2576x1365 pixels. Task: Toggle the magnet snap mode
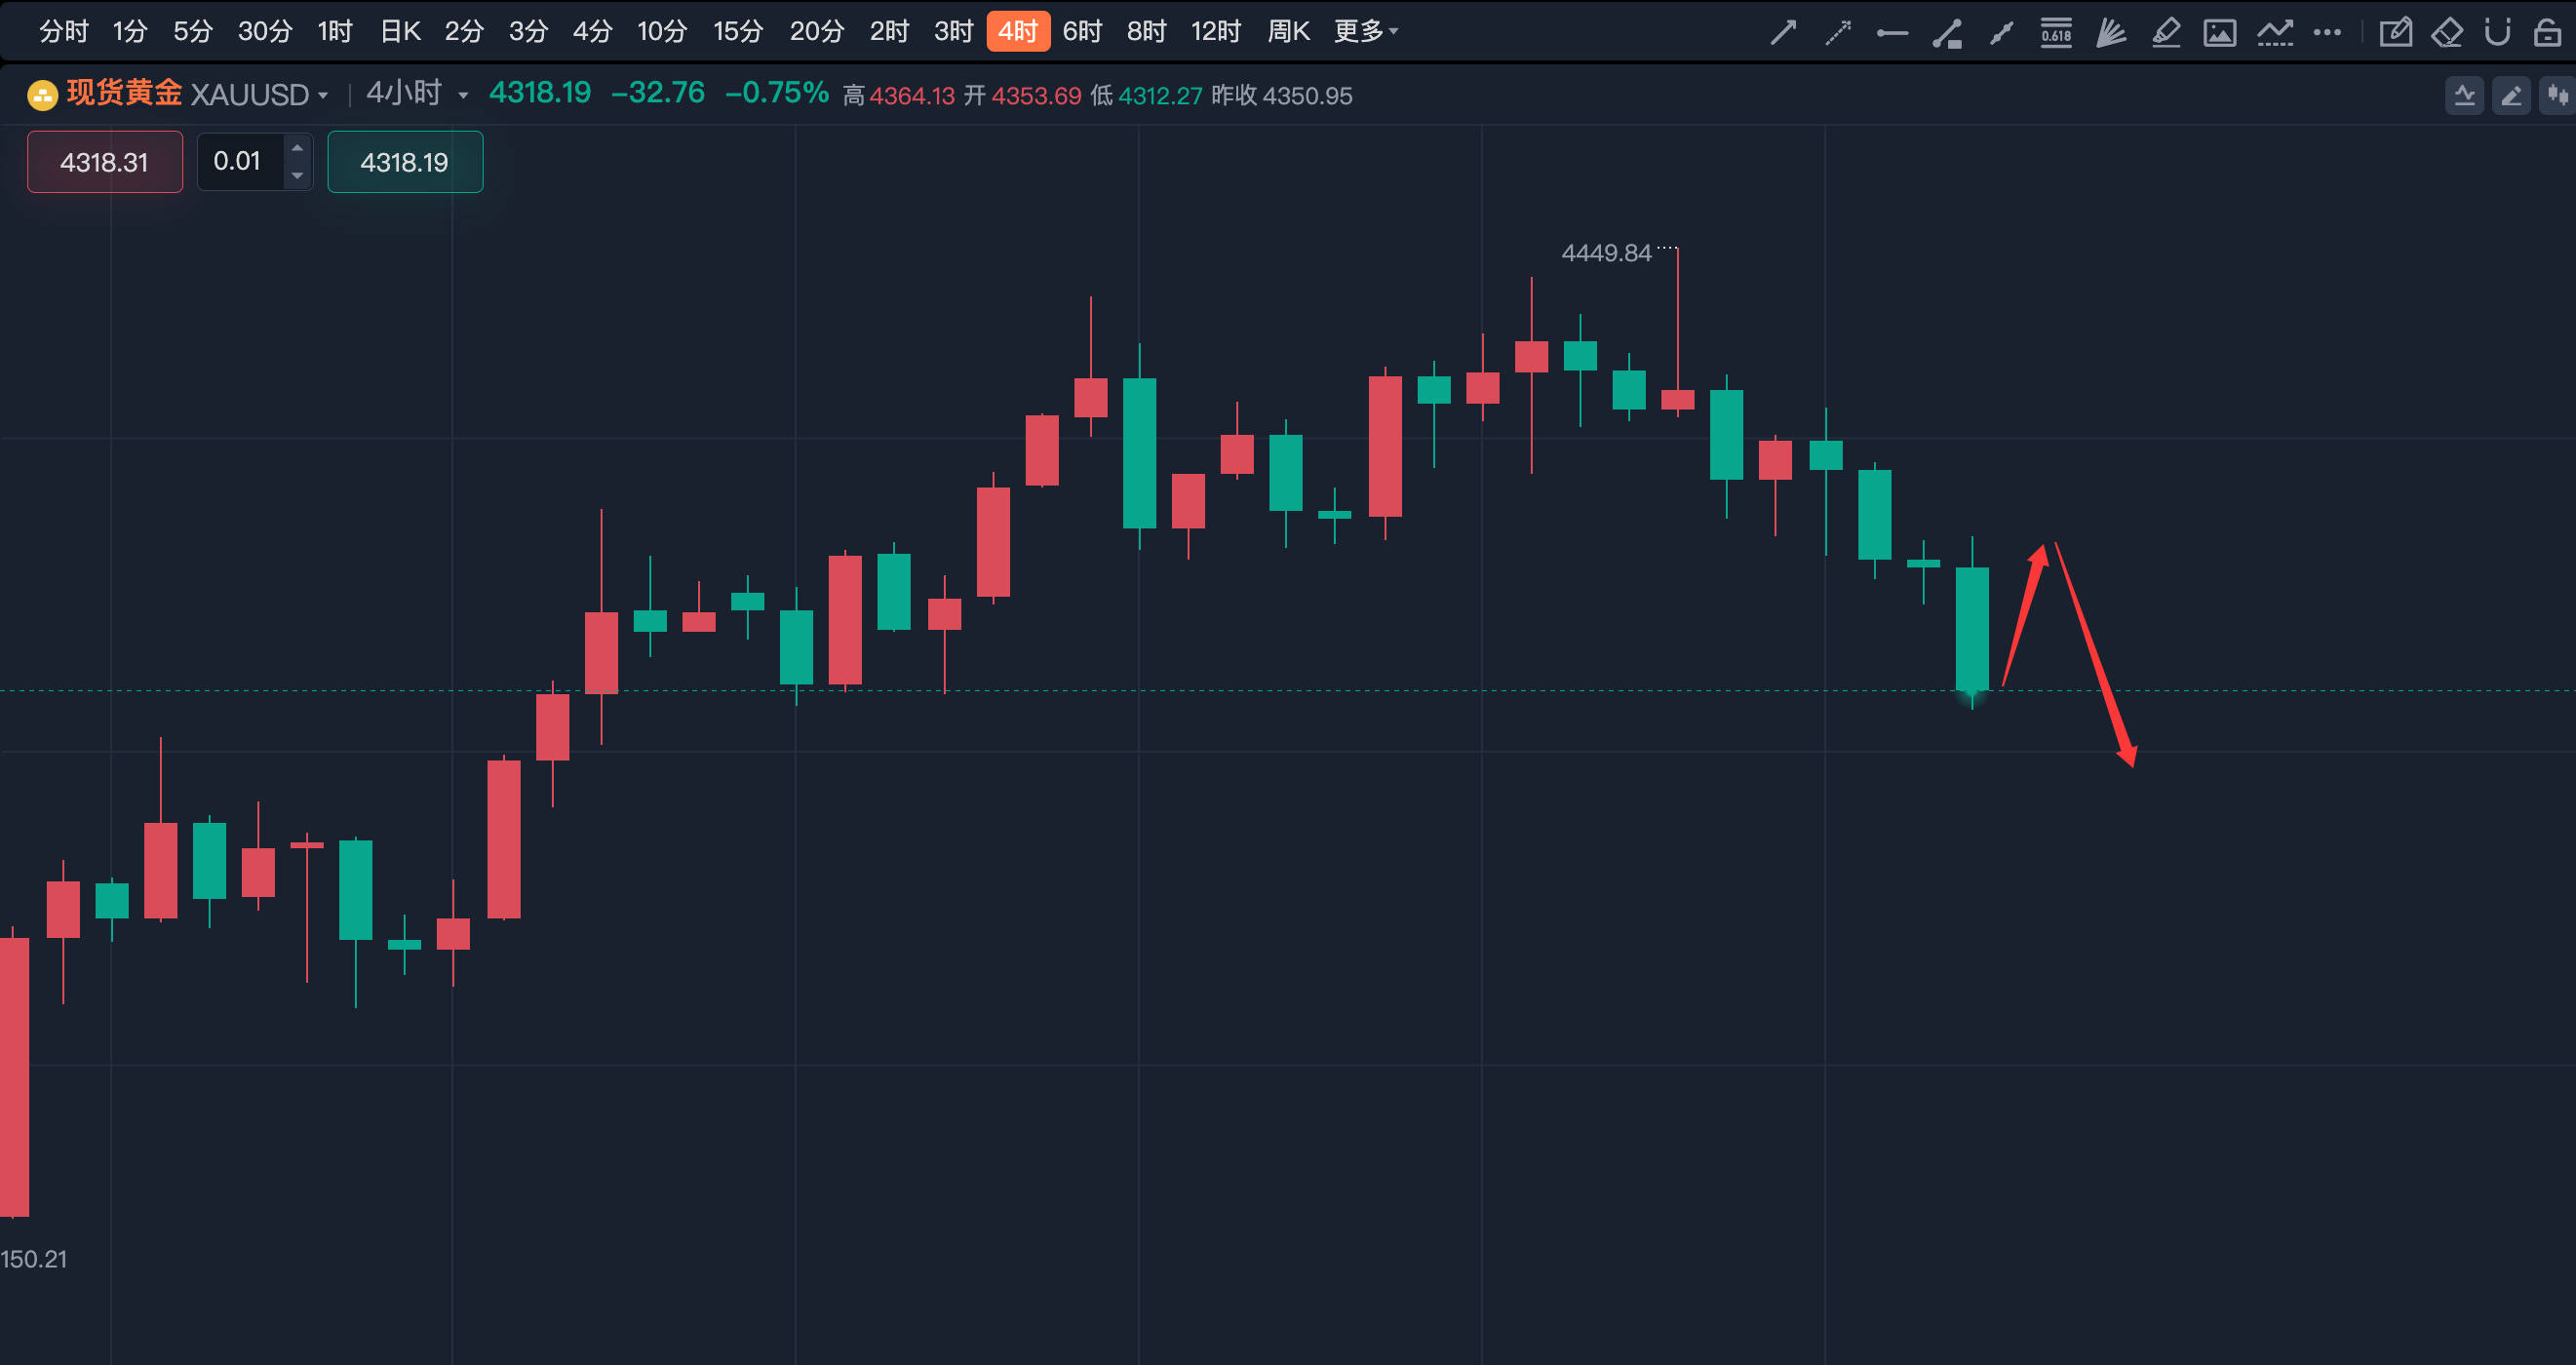2498,32
